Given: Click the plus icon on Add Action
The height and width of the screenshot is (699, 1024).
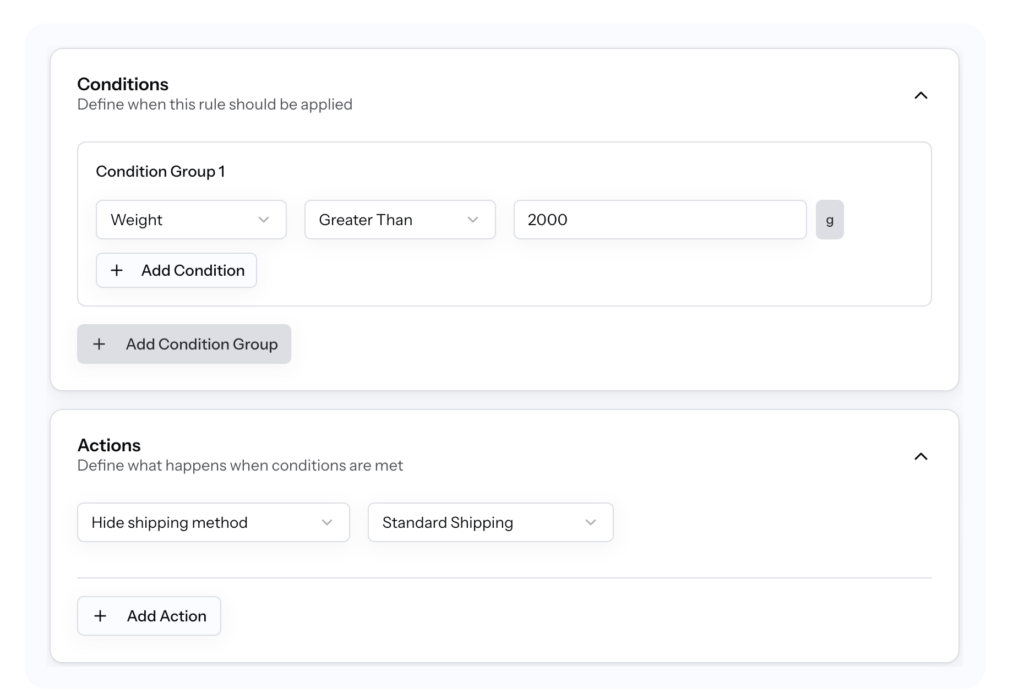Looking at the screenshot, I should click(100, 616).
